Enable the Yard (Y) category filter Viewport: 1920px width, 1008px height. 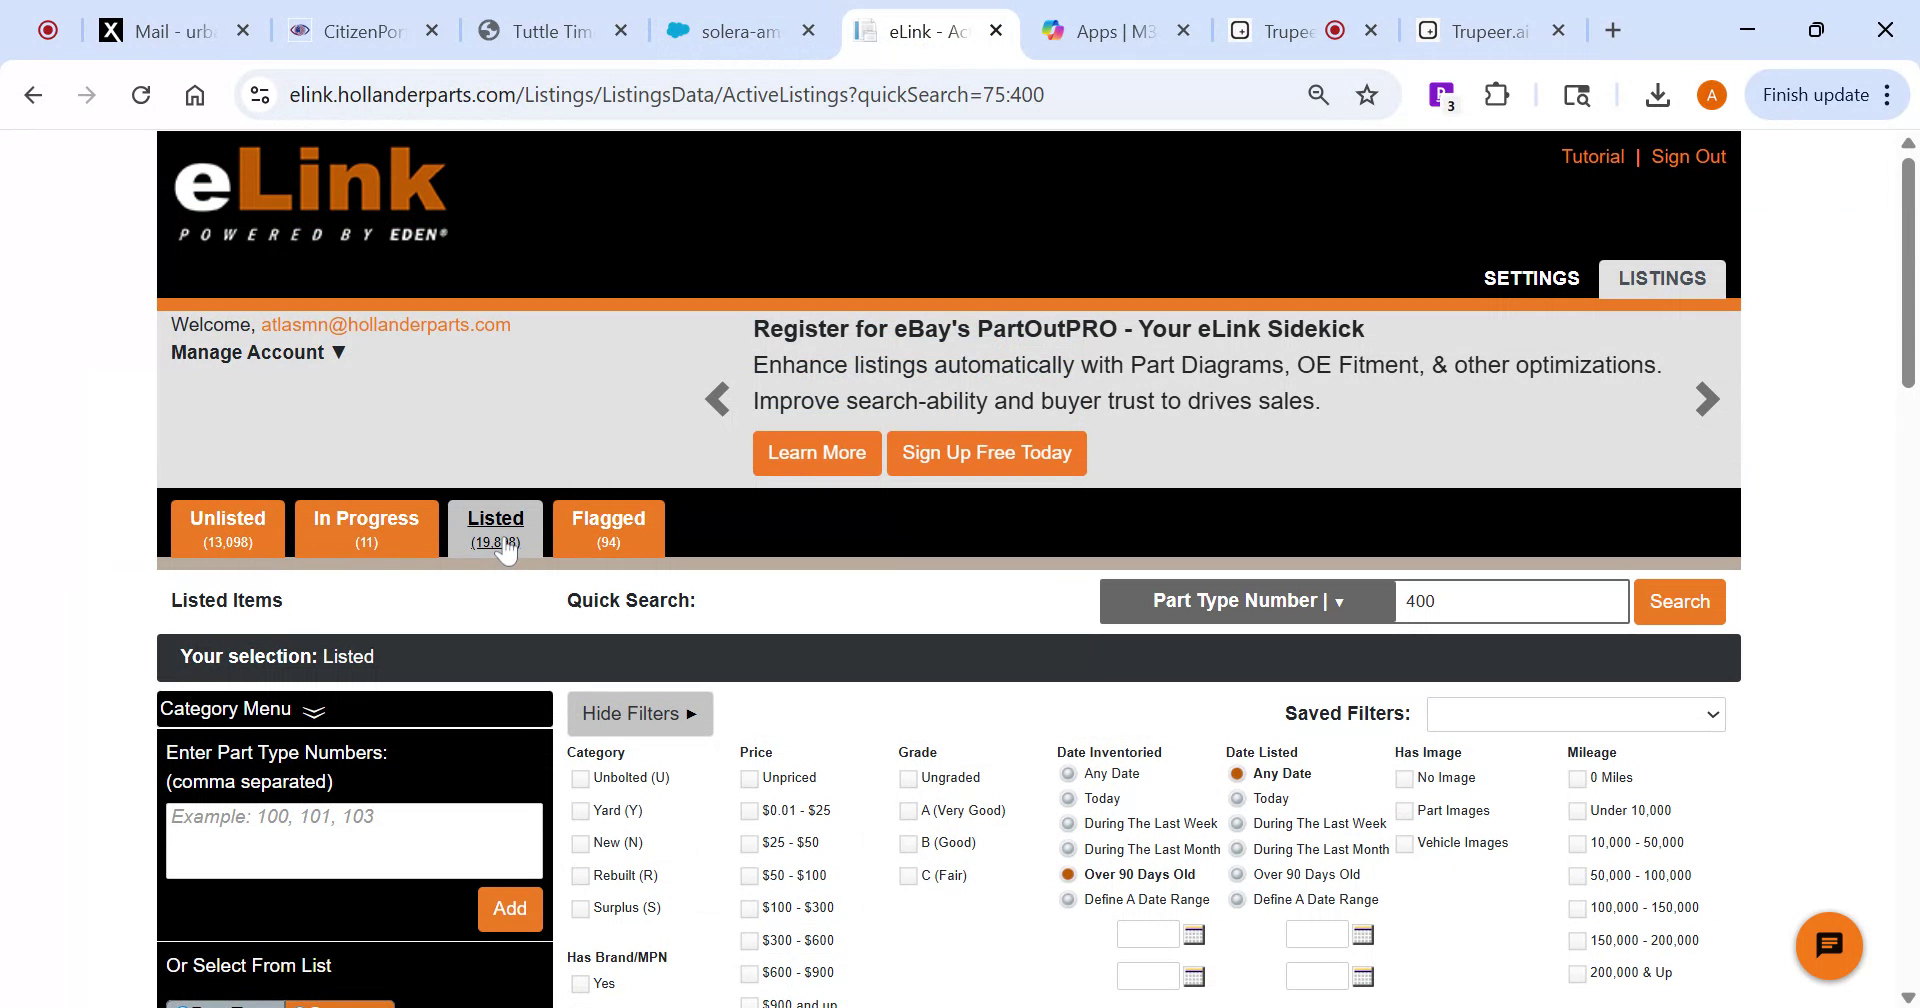pos(580,810)
